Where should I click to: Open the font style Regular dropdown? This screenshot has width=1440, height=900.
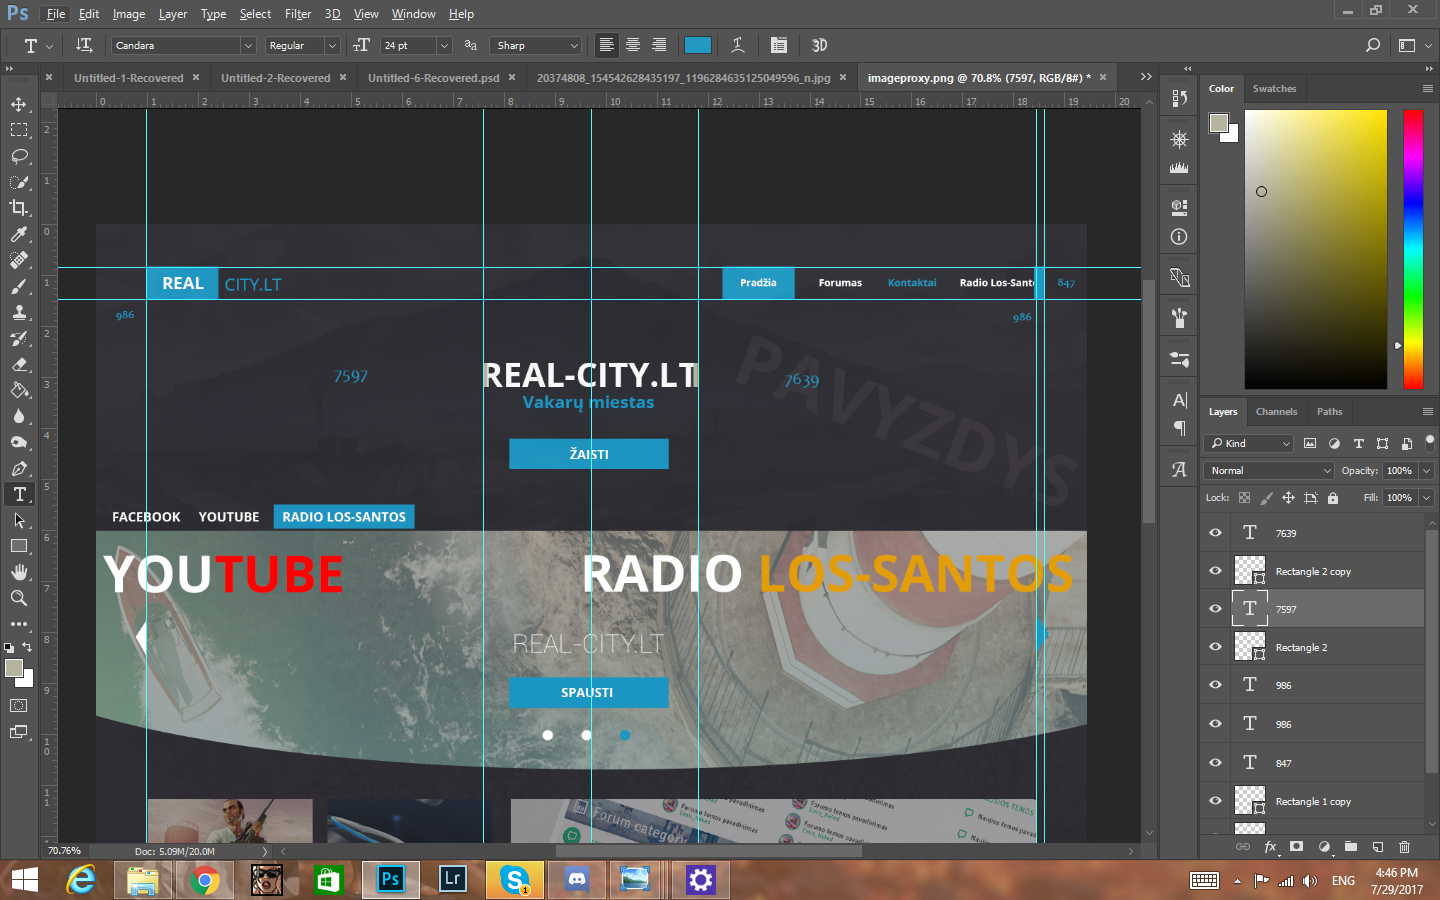331,45
